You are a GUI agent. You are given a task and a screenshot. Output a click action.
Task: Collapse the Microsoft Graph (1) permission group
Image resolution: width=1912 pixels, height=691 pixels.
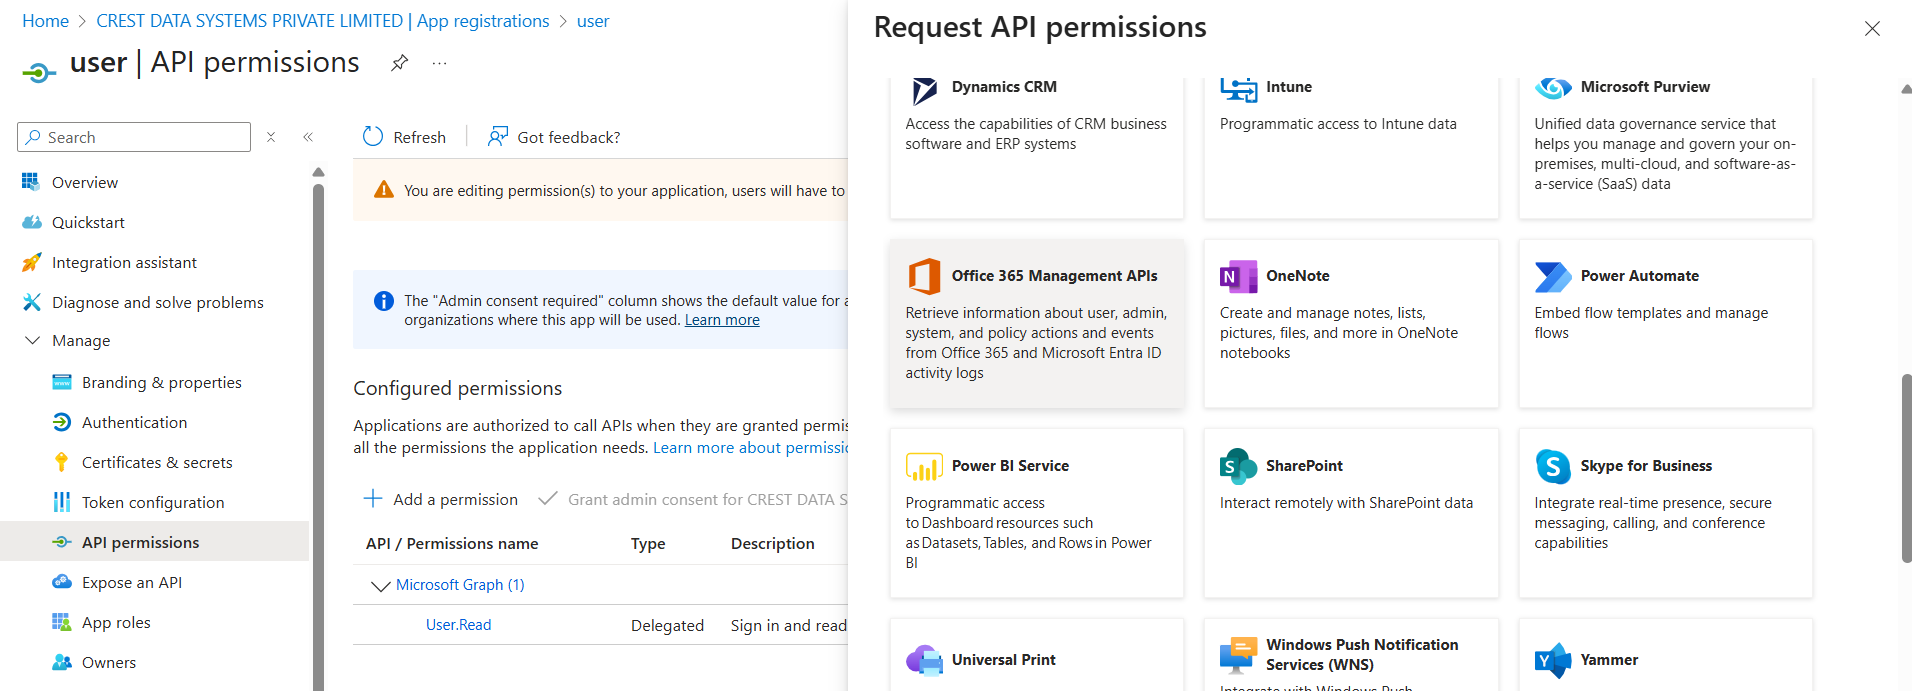[380, 586]
